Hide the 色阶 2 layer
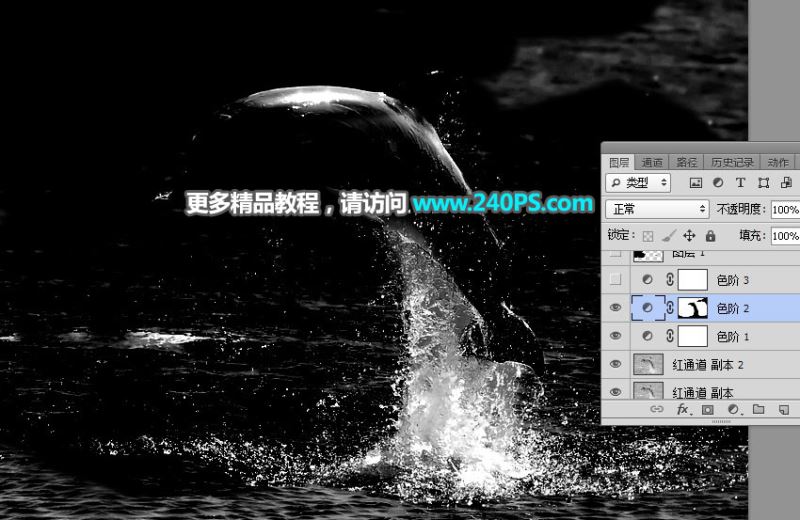The width and height of the screenshot is (800, 520). [x=616, y=308]
